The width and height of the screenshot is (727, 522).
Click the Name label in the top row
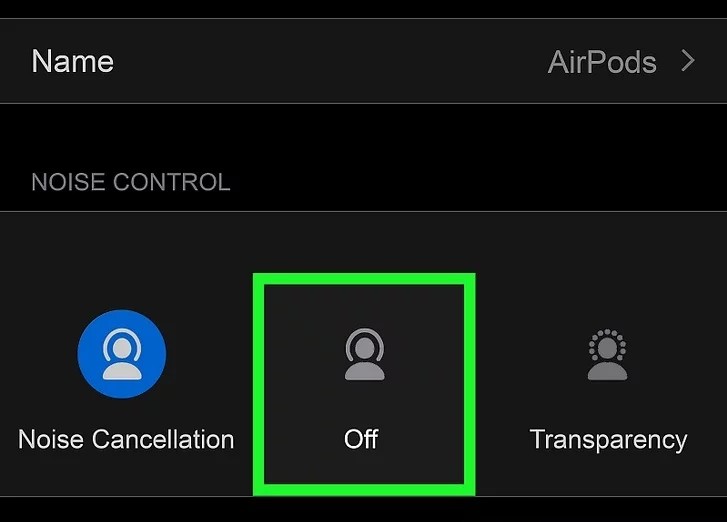pyautogui.click(x=72, y=61)
